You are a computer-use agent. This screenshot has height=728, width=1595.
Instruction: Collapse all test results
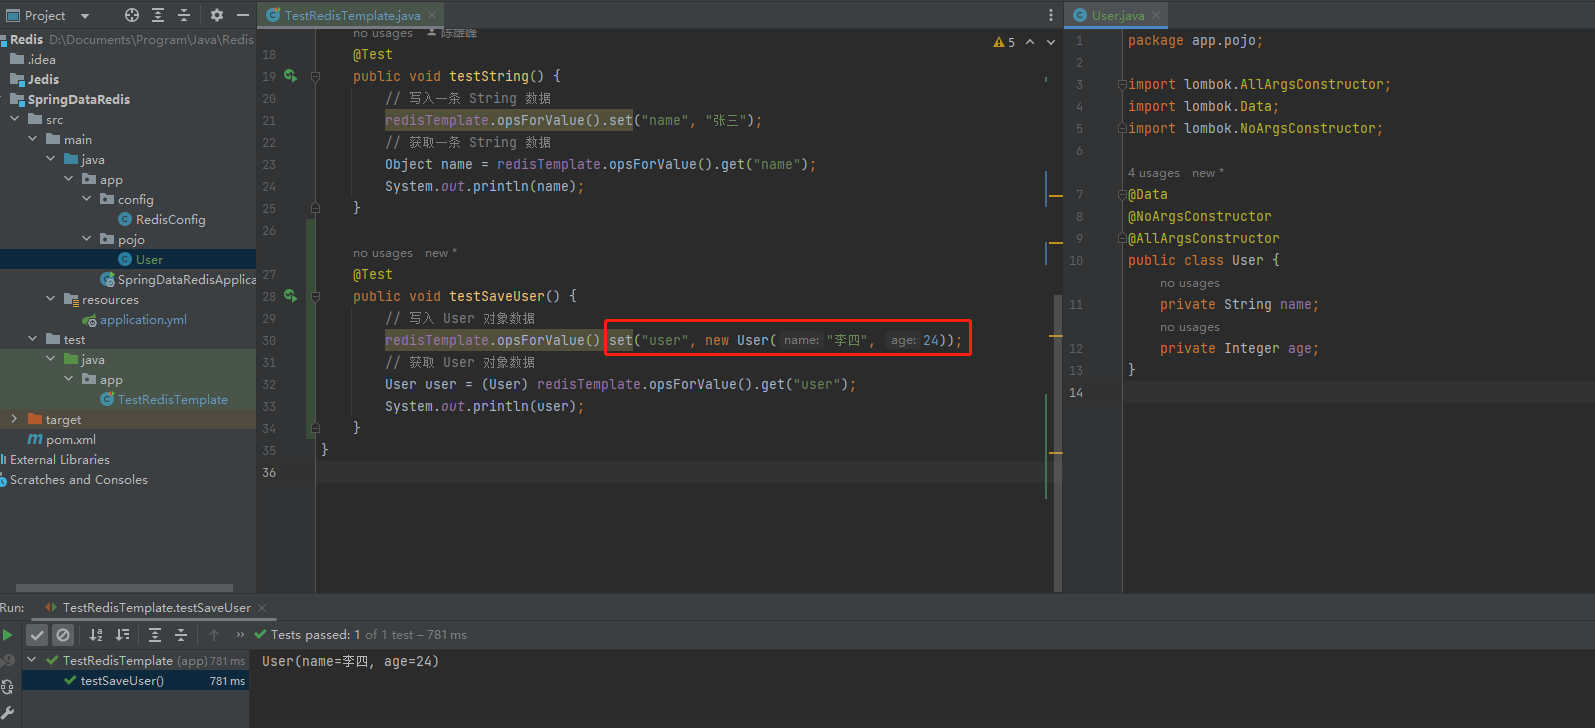click(181, 635)
